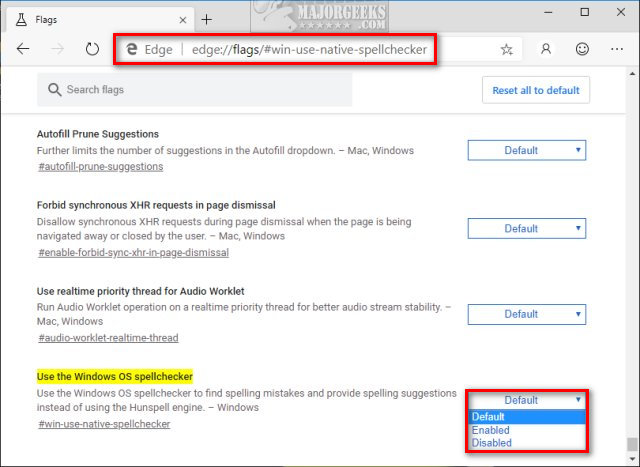Collapse the Windows OS spellchecker dropdown

pyautogui.click(x=527, y=400)
